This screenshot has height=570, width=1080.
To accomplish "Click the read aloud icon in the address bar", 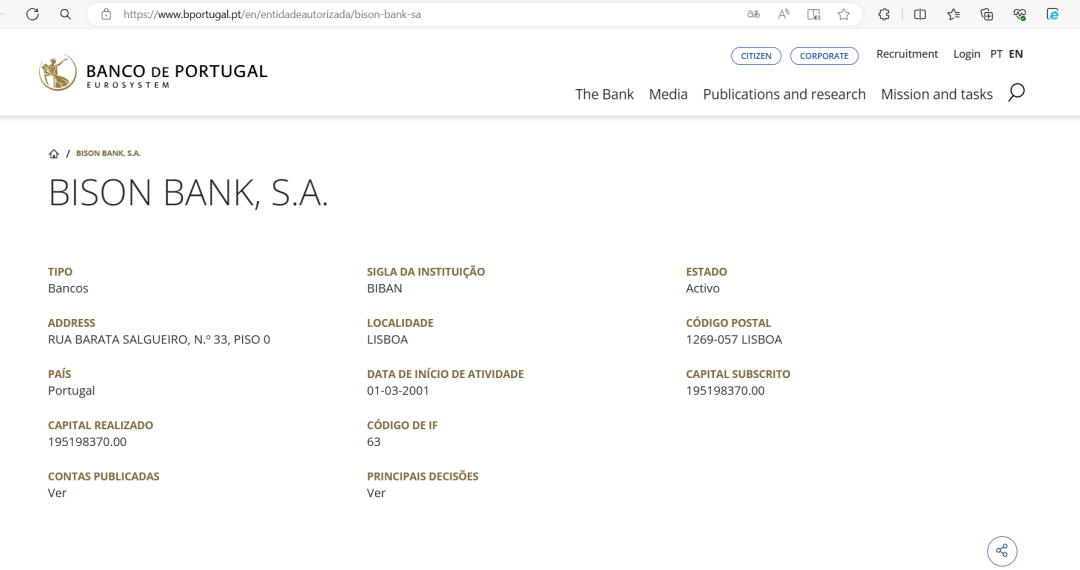I will (784, 14).
